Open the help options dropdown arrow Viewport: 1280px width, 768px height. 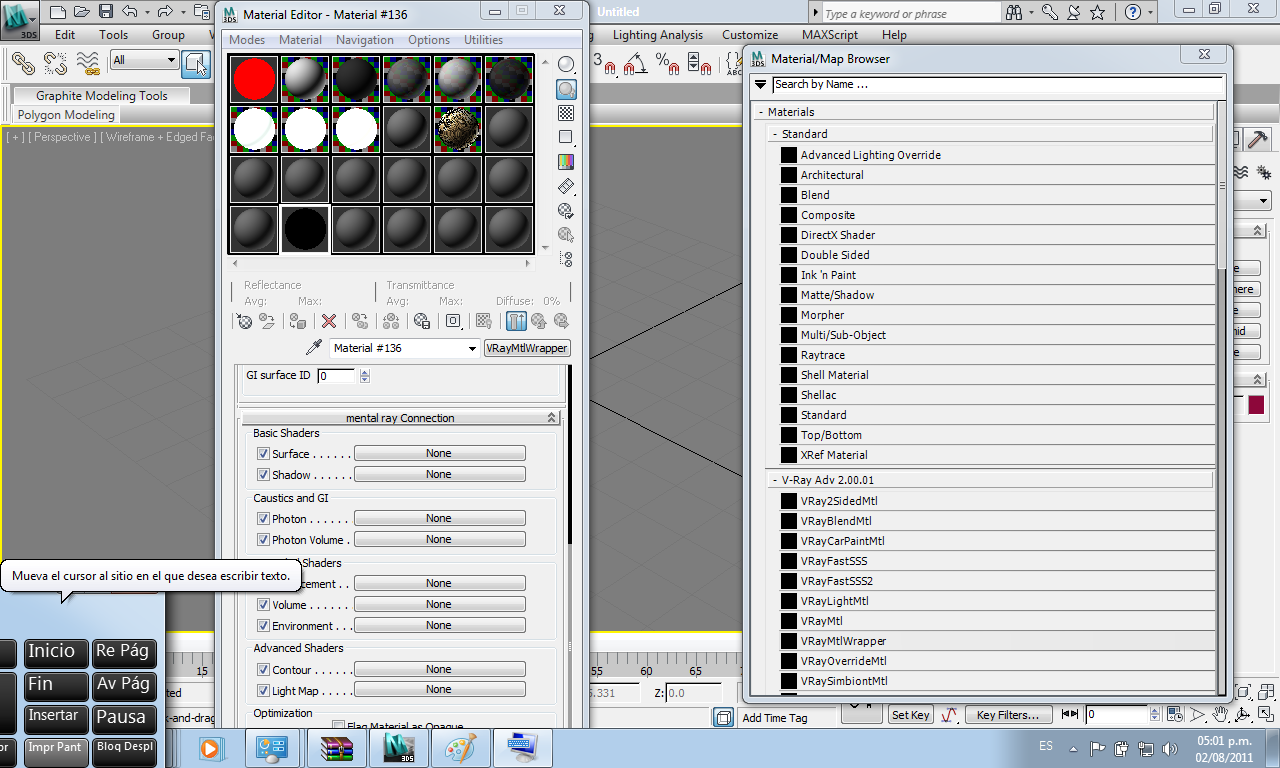1149,13
